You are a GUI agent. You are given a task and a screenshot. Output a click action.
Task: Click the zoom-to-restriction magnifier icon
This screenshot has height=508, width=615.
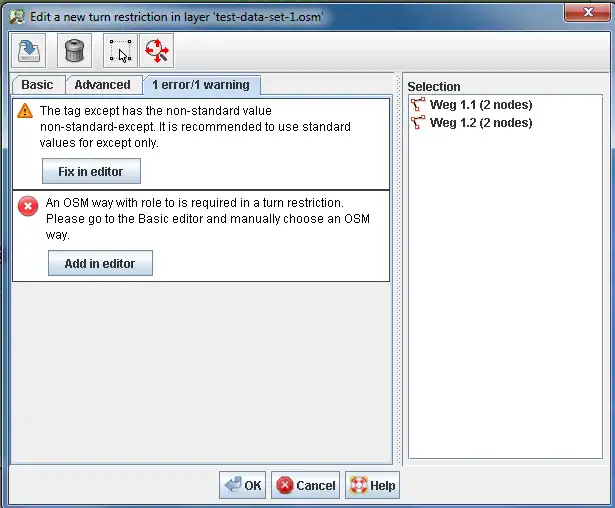tap(156, 49)
